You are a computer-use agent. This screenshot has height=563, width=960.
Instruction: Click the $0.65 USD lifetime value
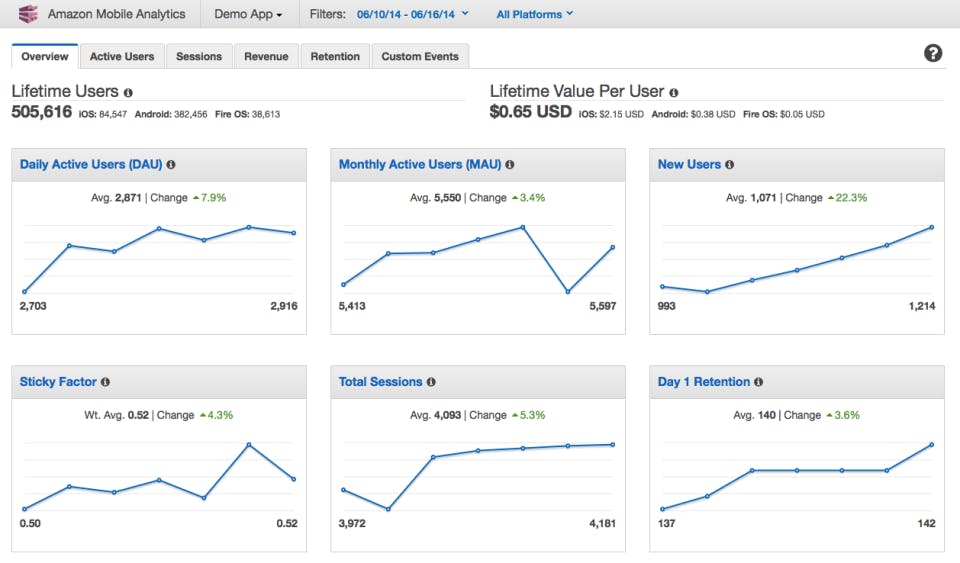(530, 112)
